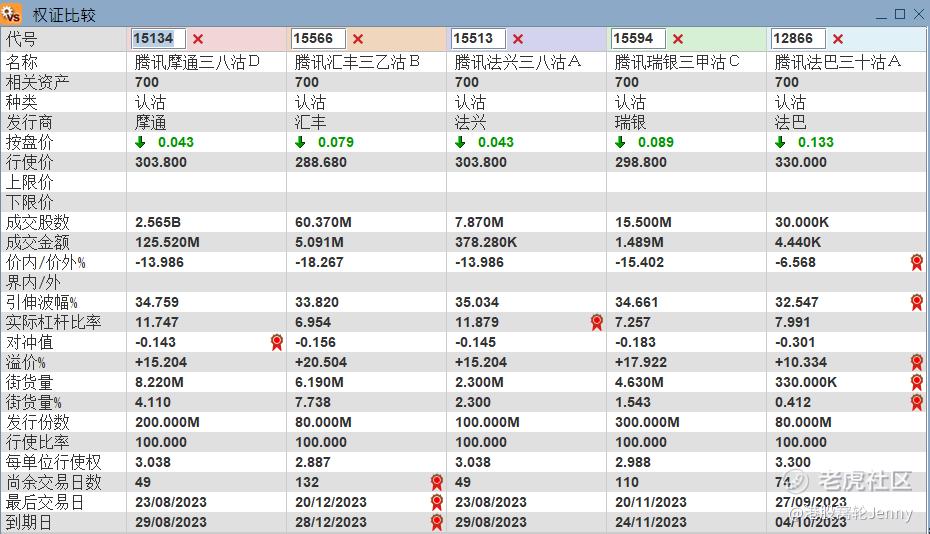
Task: Click the strike price value 288.680
Action: pyautogui.click(x=321, y=163)
